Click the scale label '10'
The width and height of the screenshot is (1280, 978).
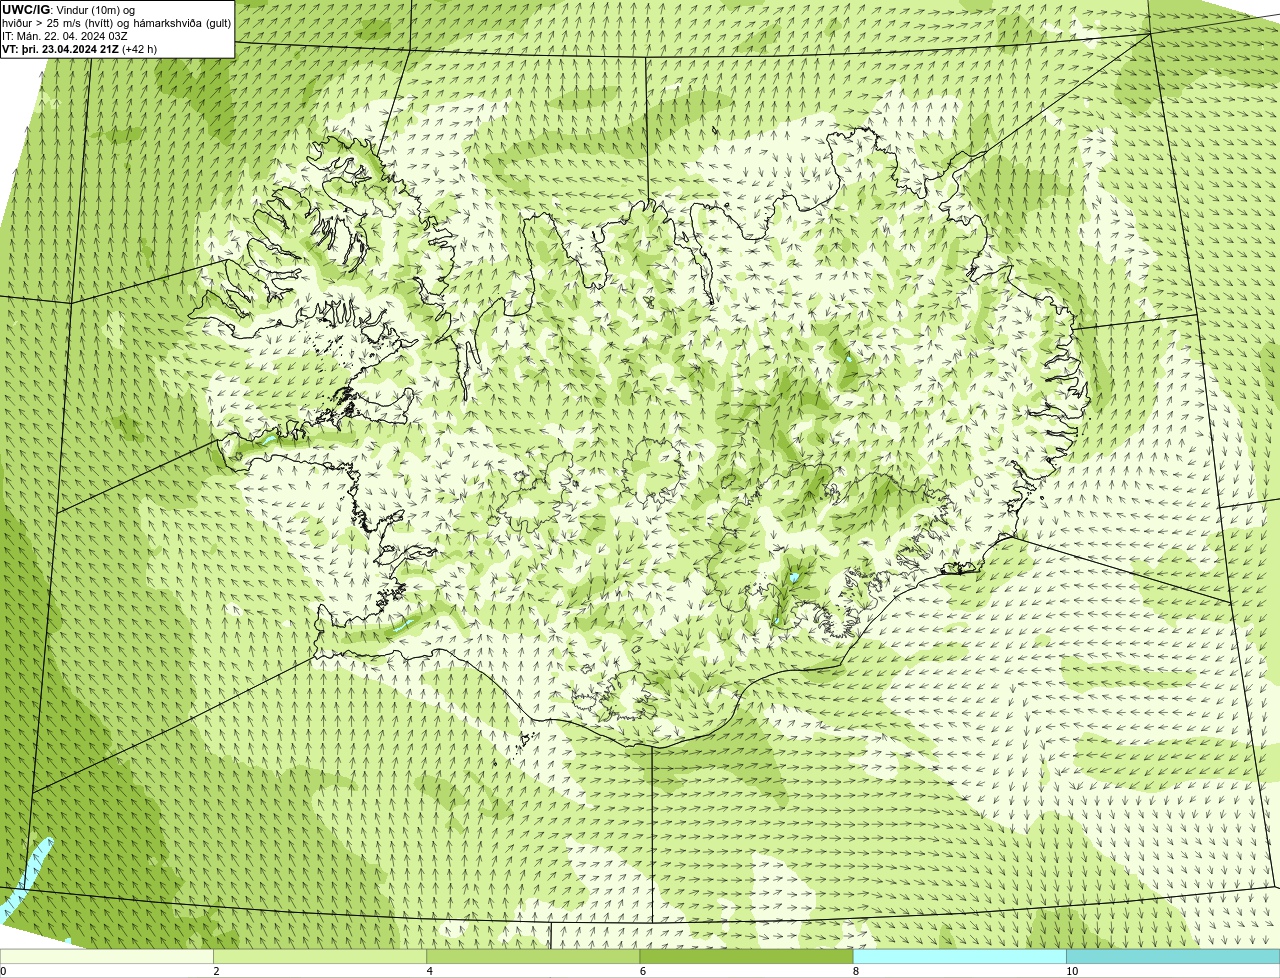click(1071, 971)
